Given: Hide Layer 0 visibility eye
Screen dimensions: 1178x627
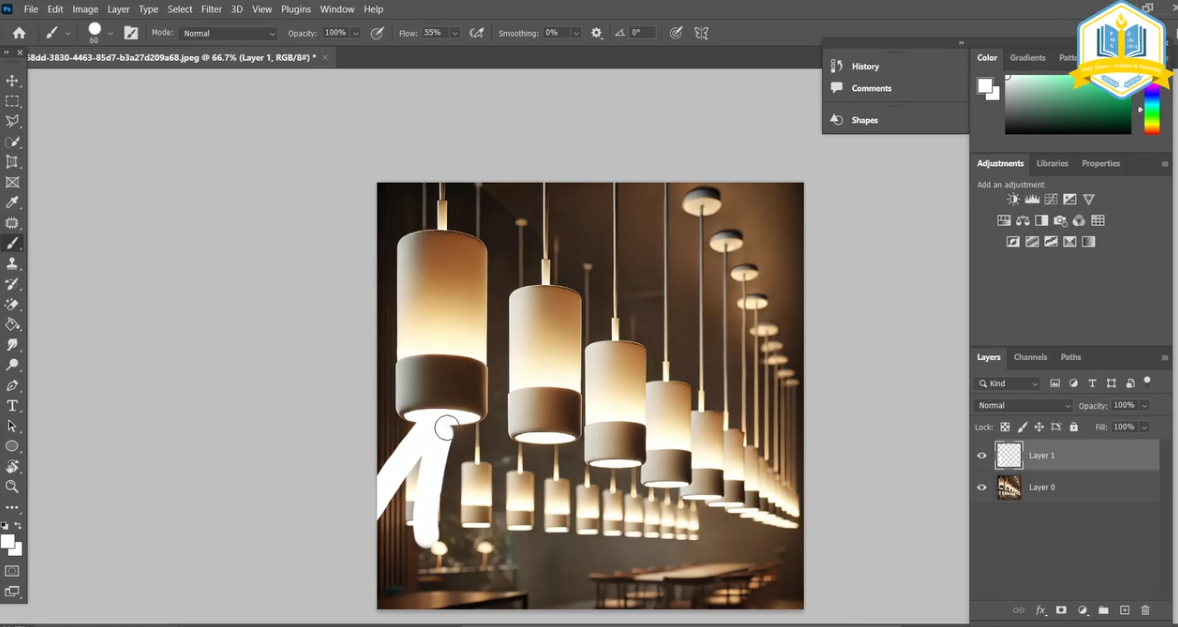Looking at the screenshot, I should [x=981, y=488].
